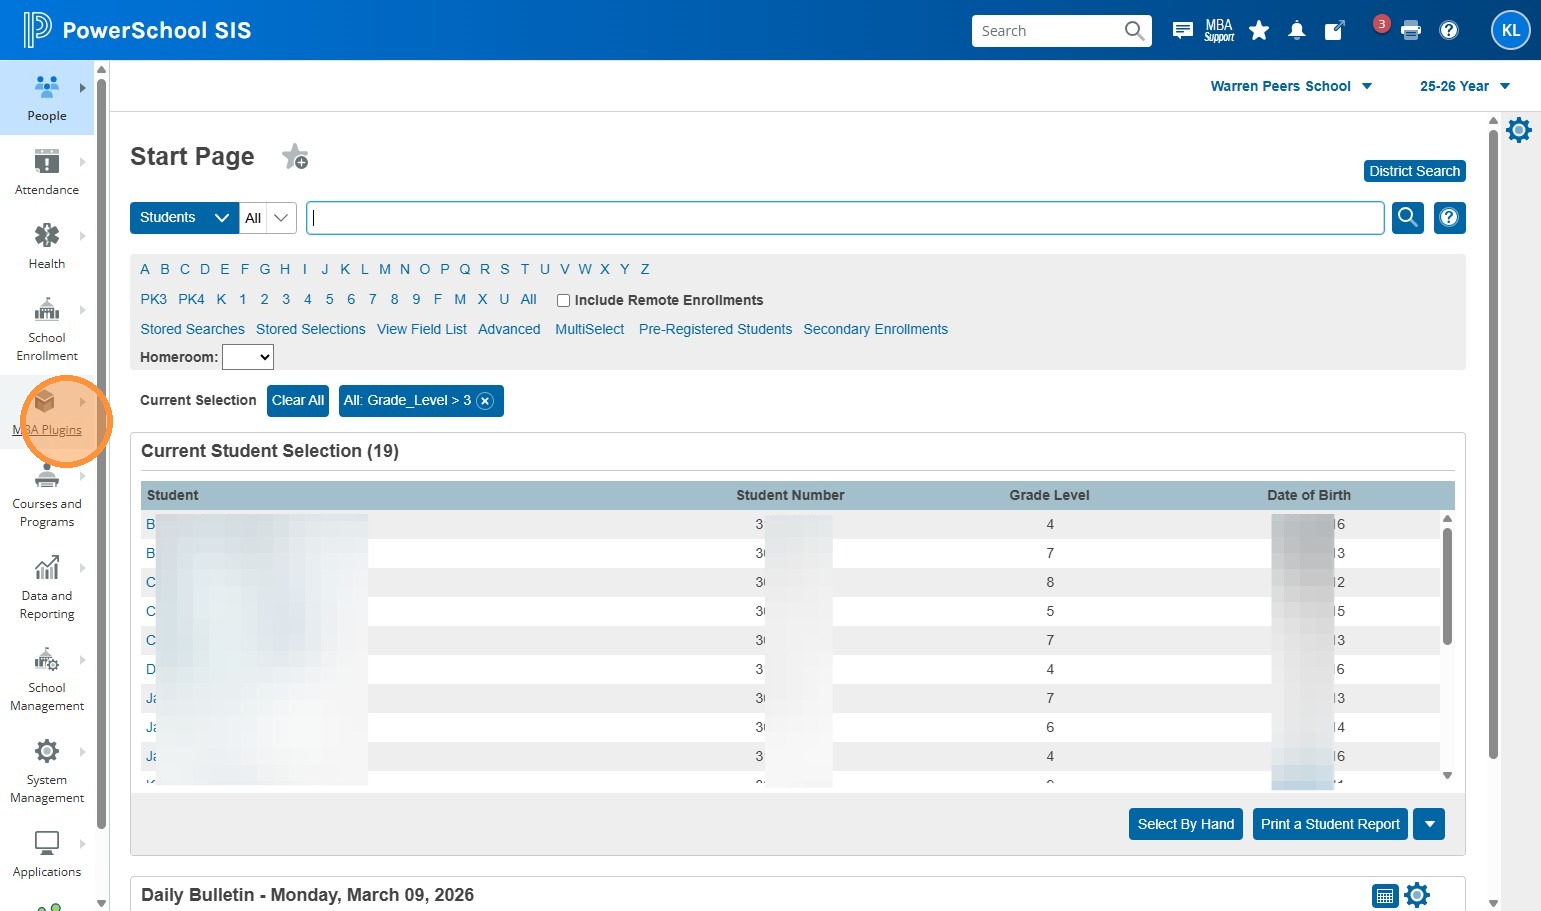
Task: Filter students by grade 7
Action: pyautogui.click(x=373, y=299)
